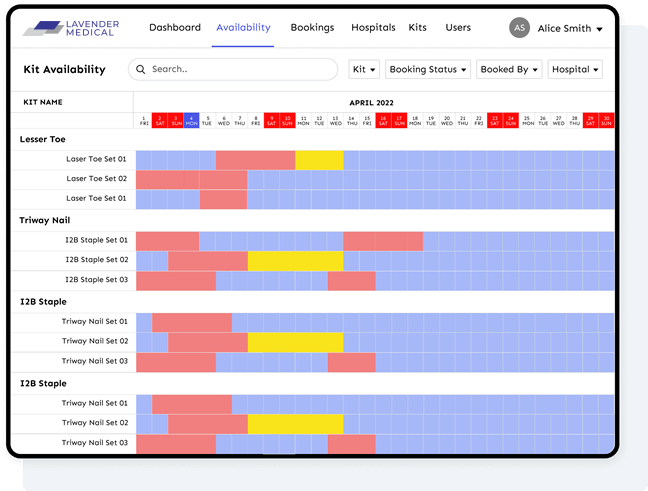Screen dimensions: 648x491
Task: Expand the Booked By filter
Action: [509, 70]
